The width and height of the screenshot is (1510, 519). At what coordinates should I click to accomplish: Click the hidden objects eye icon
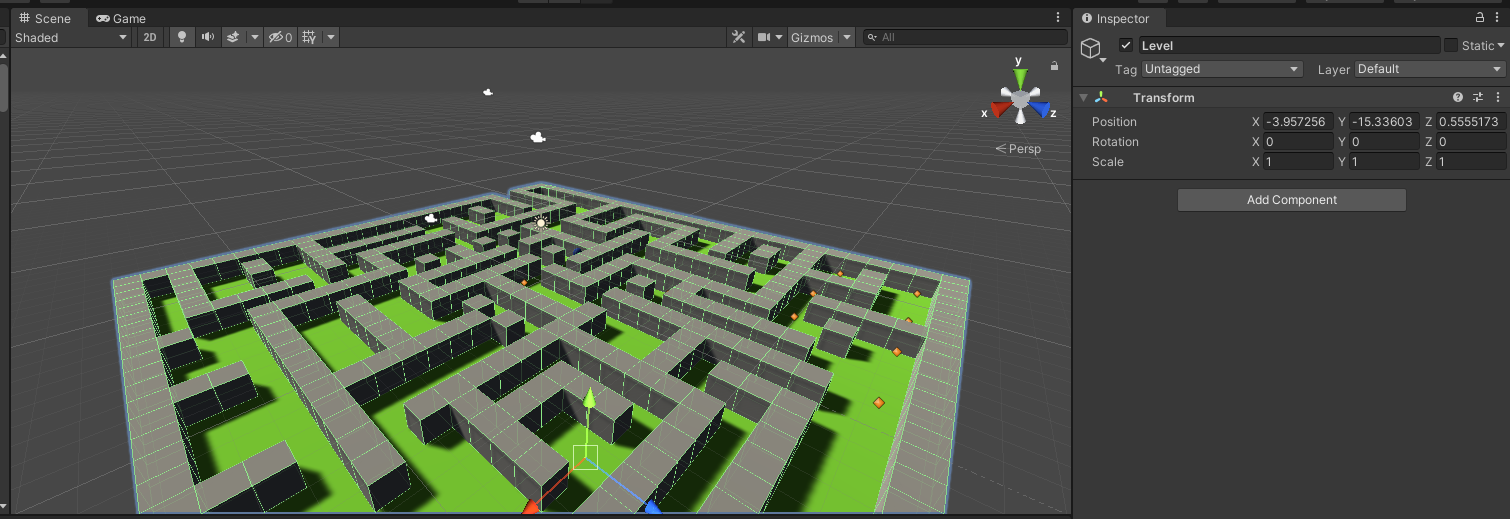tap(275, 37)
